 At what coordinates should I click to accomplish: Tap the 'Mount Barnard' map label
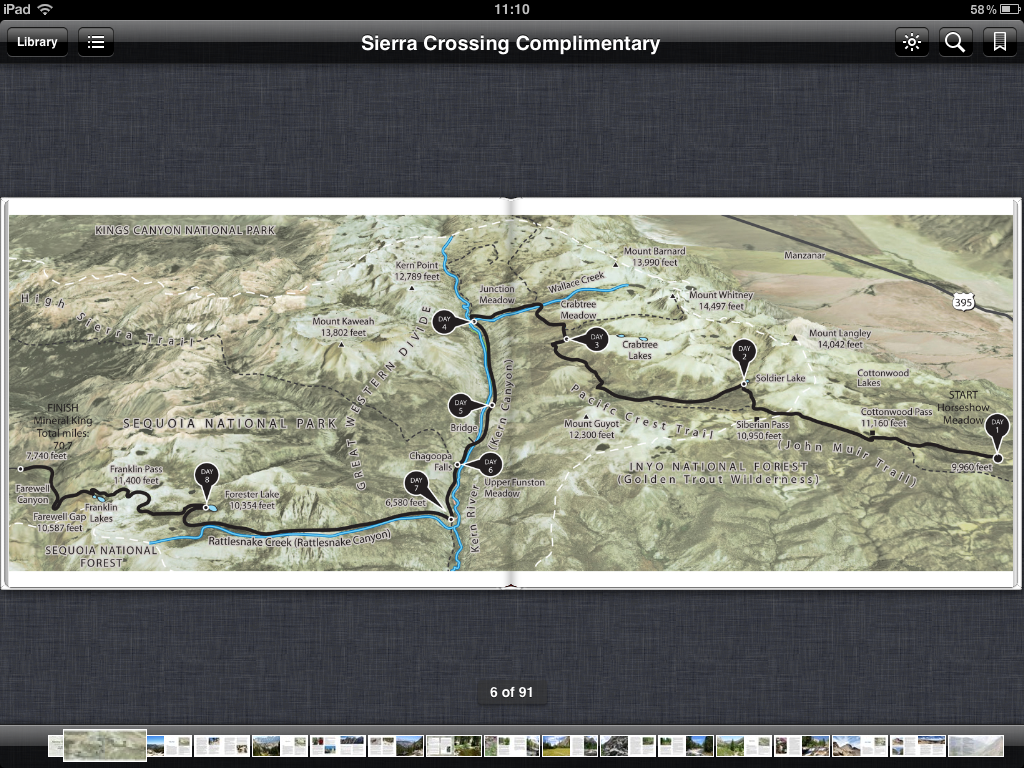654,251
